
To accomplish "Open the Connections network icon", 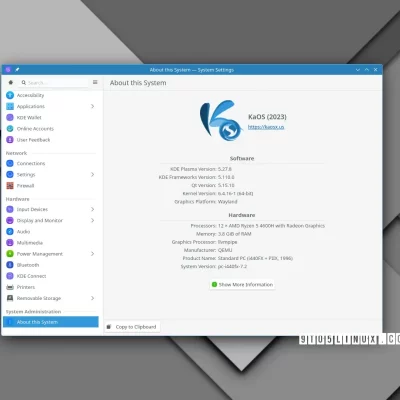I will (x=10, y=163).
